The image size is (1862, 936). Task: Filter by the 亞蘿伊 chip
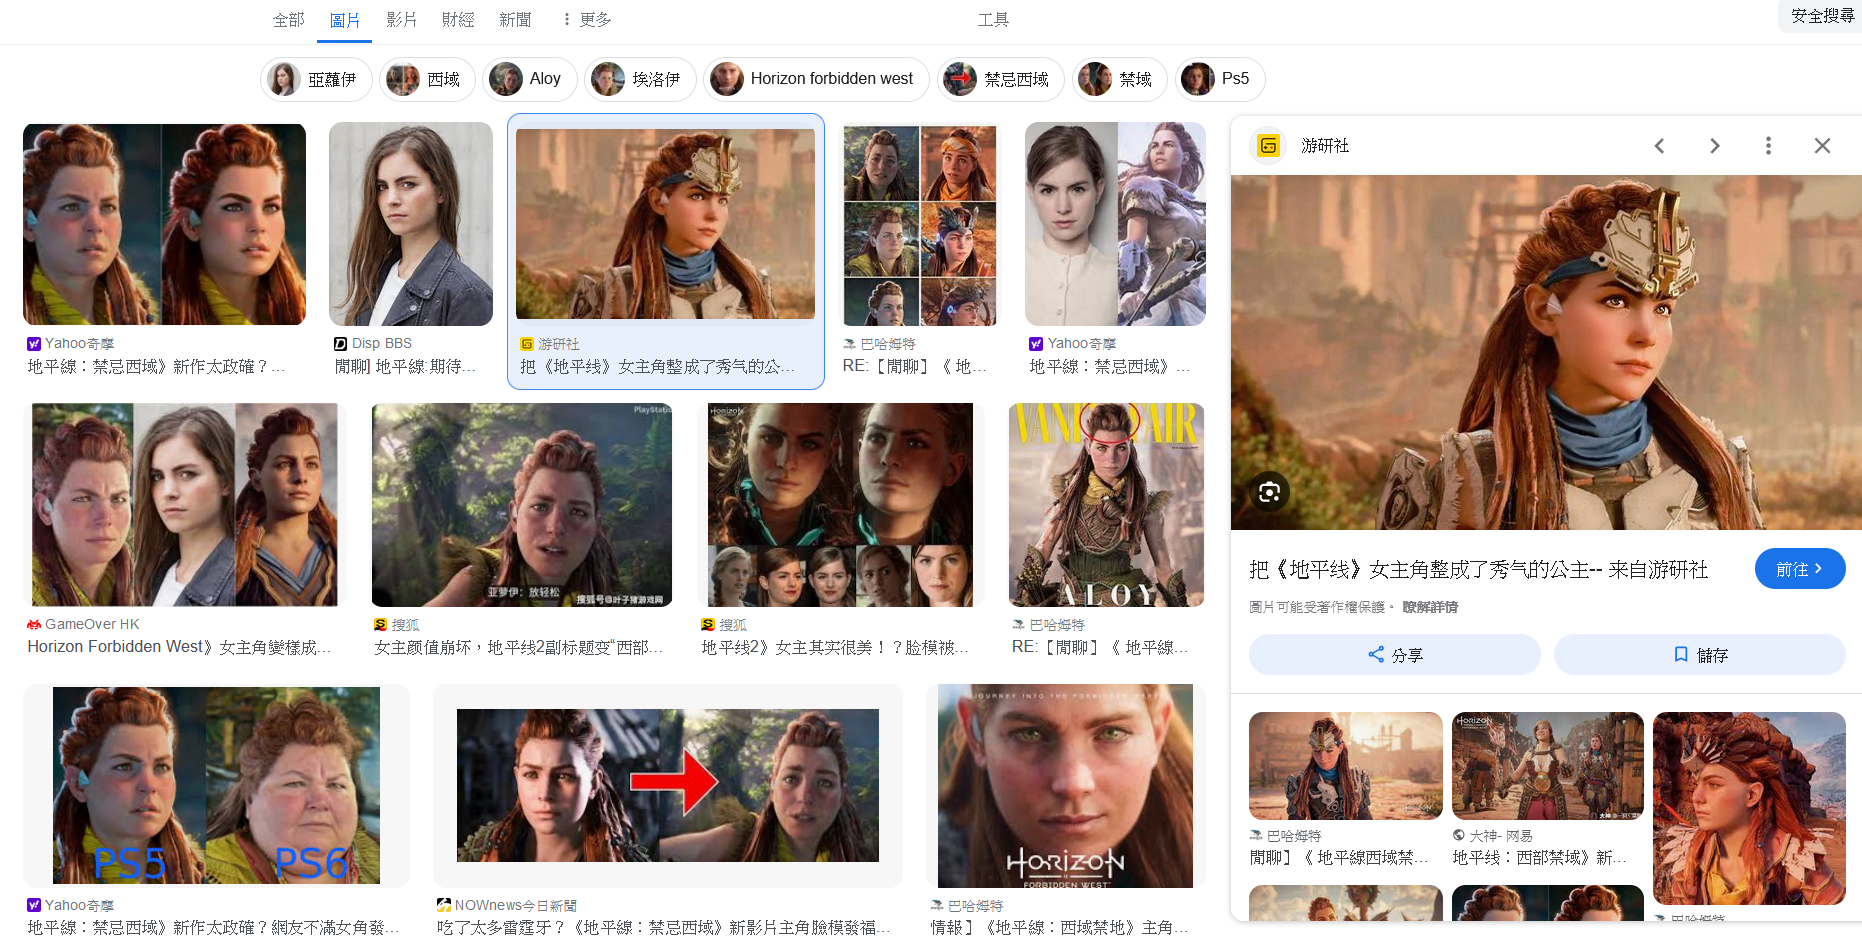pos(316,79)
